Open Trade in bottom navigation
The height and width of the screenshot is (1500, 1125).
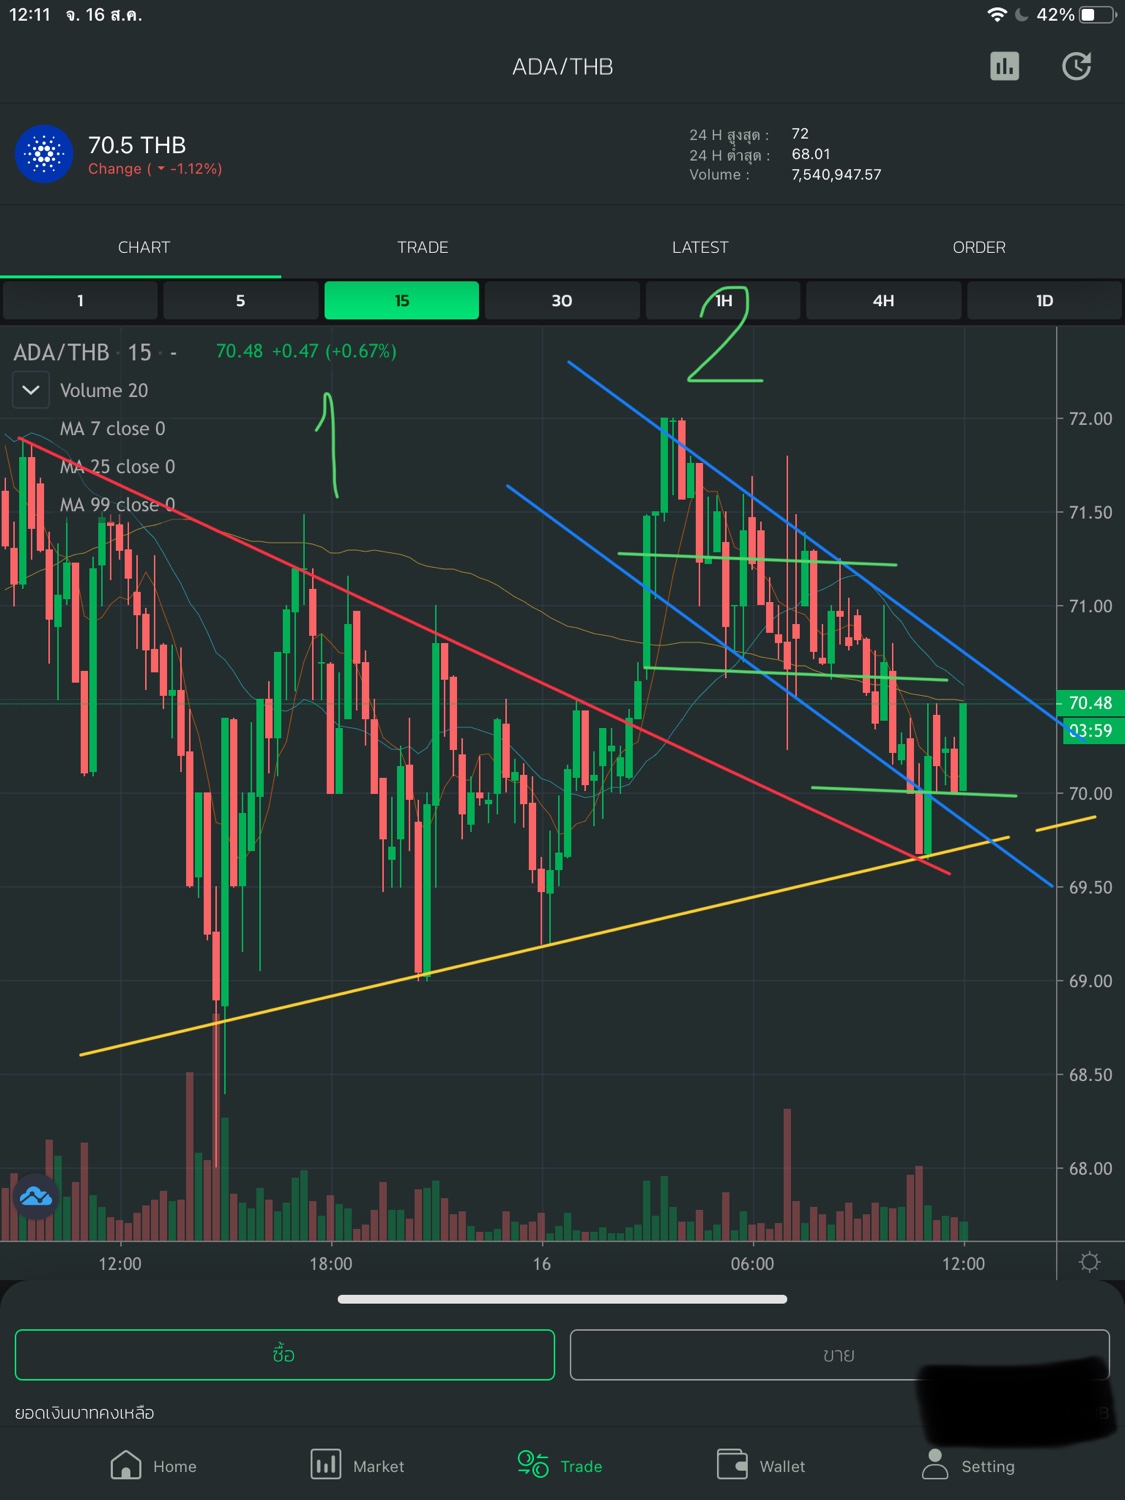(560, 1465)
